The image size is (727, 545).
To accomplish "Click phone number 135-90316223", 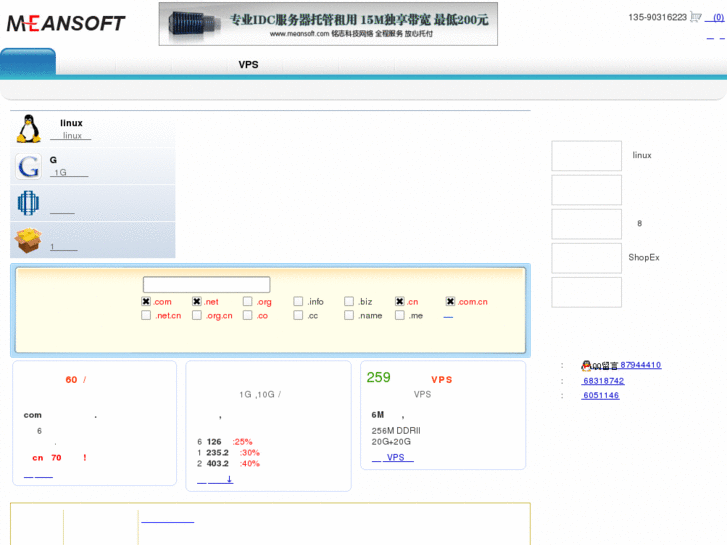I will [x=657, y=17].
